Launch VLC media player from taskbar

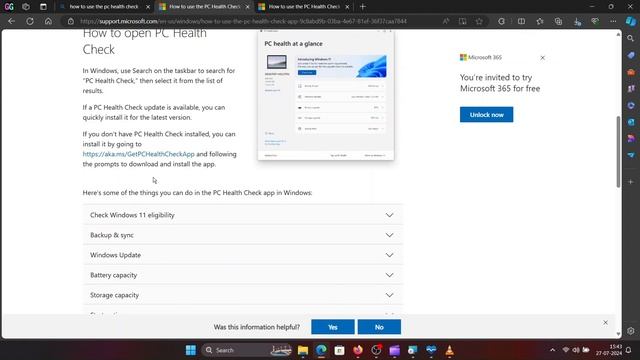click(x=450, y=350)
